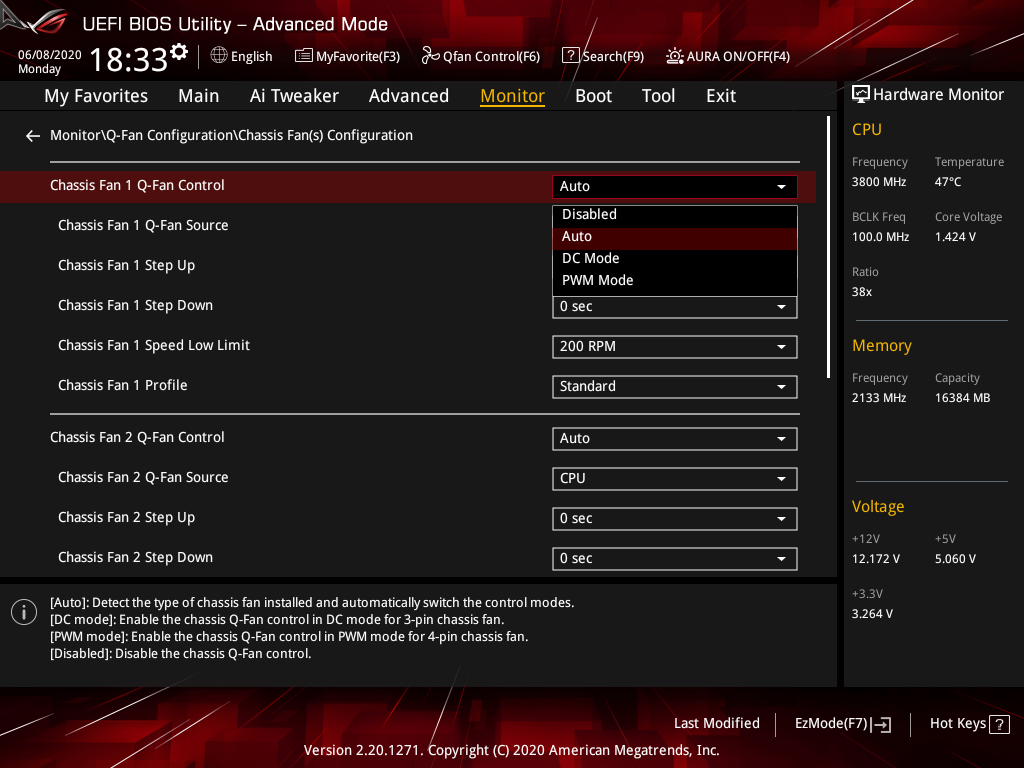
Task: Switch to EzMode(F7)
Action: (842, 724)
